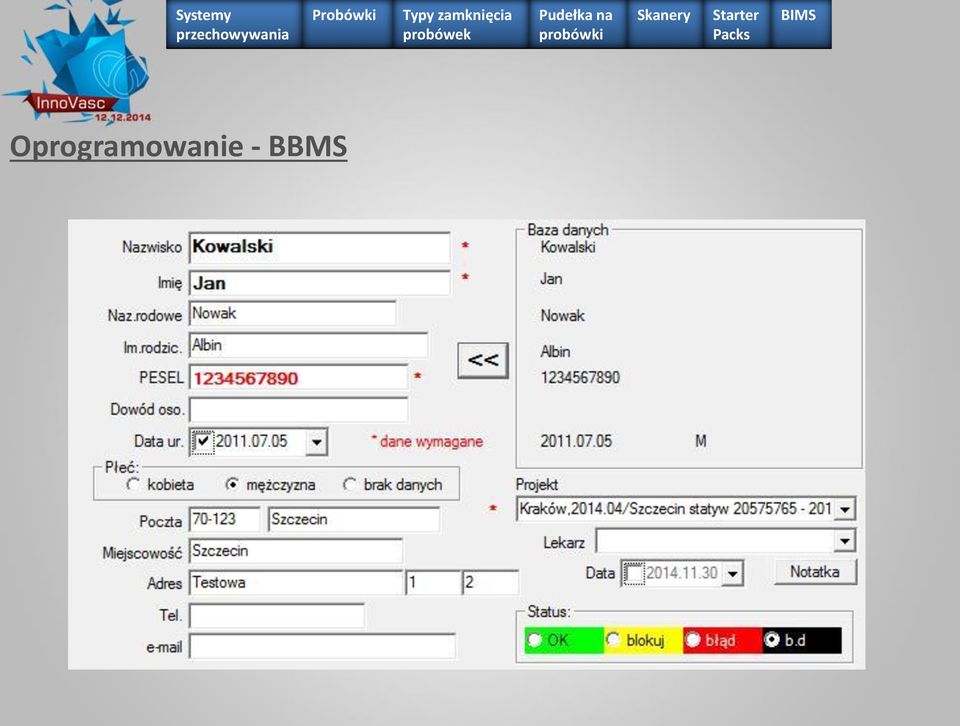Click the database birth date 2011.07.05
960x726 pixels.
click(x=576, y=441)
